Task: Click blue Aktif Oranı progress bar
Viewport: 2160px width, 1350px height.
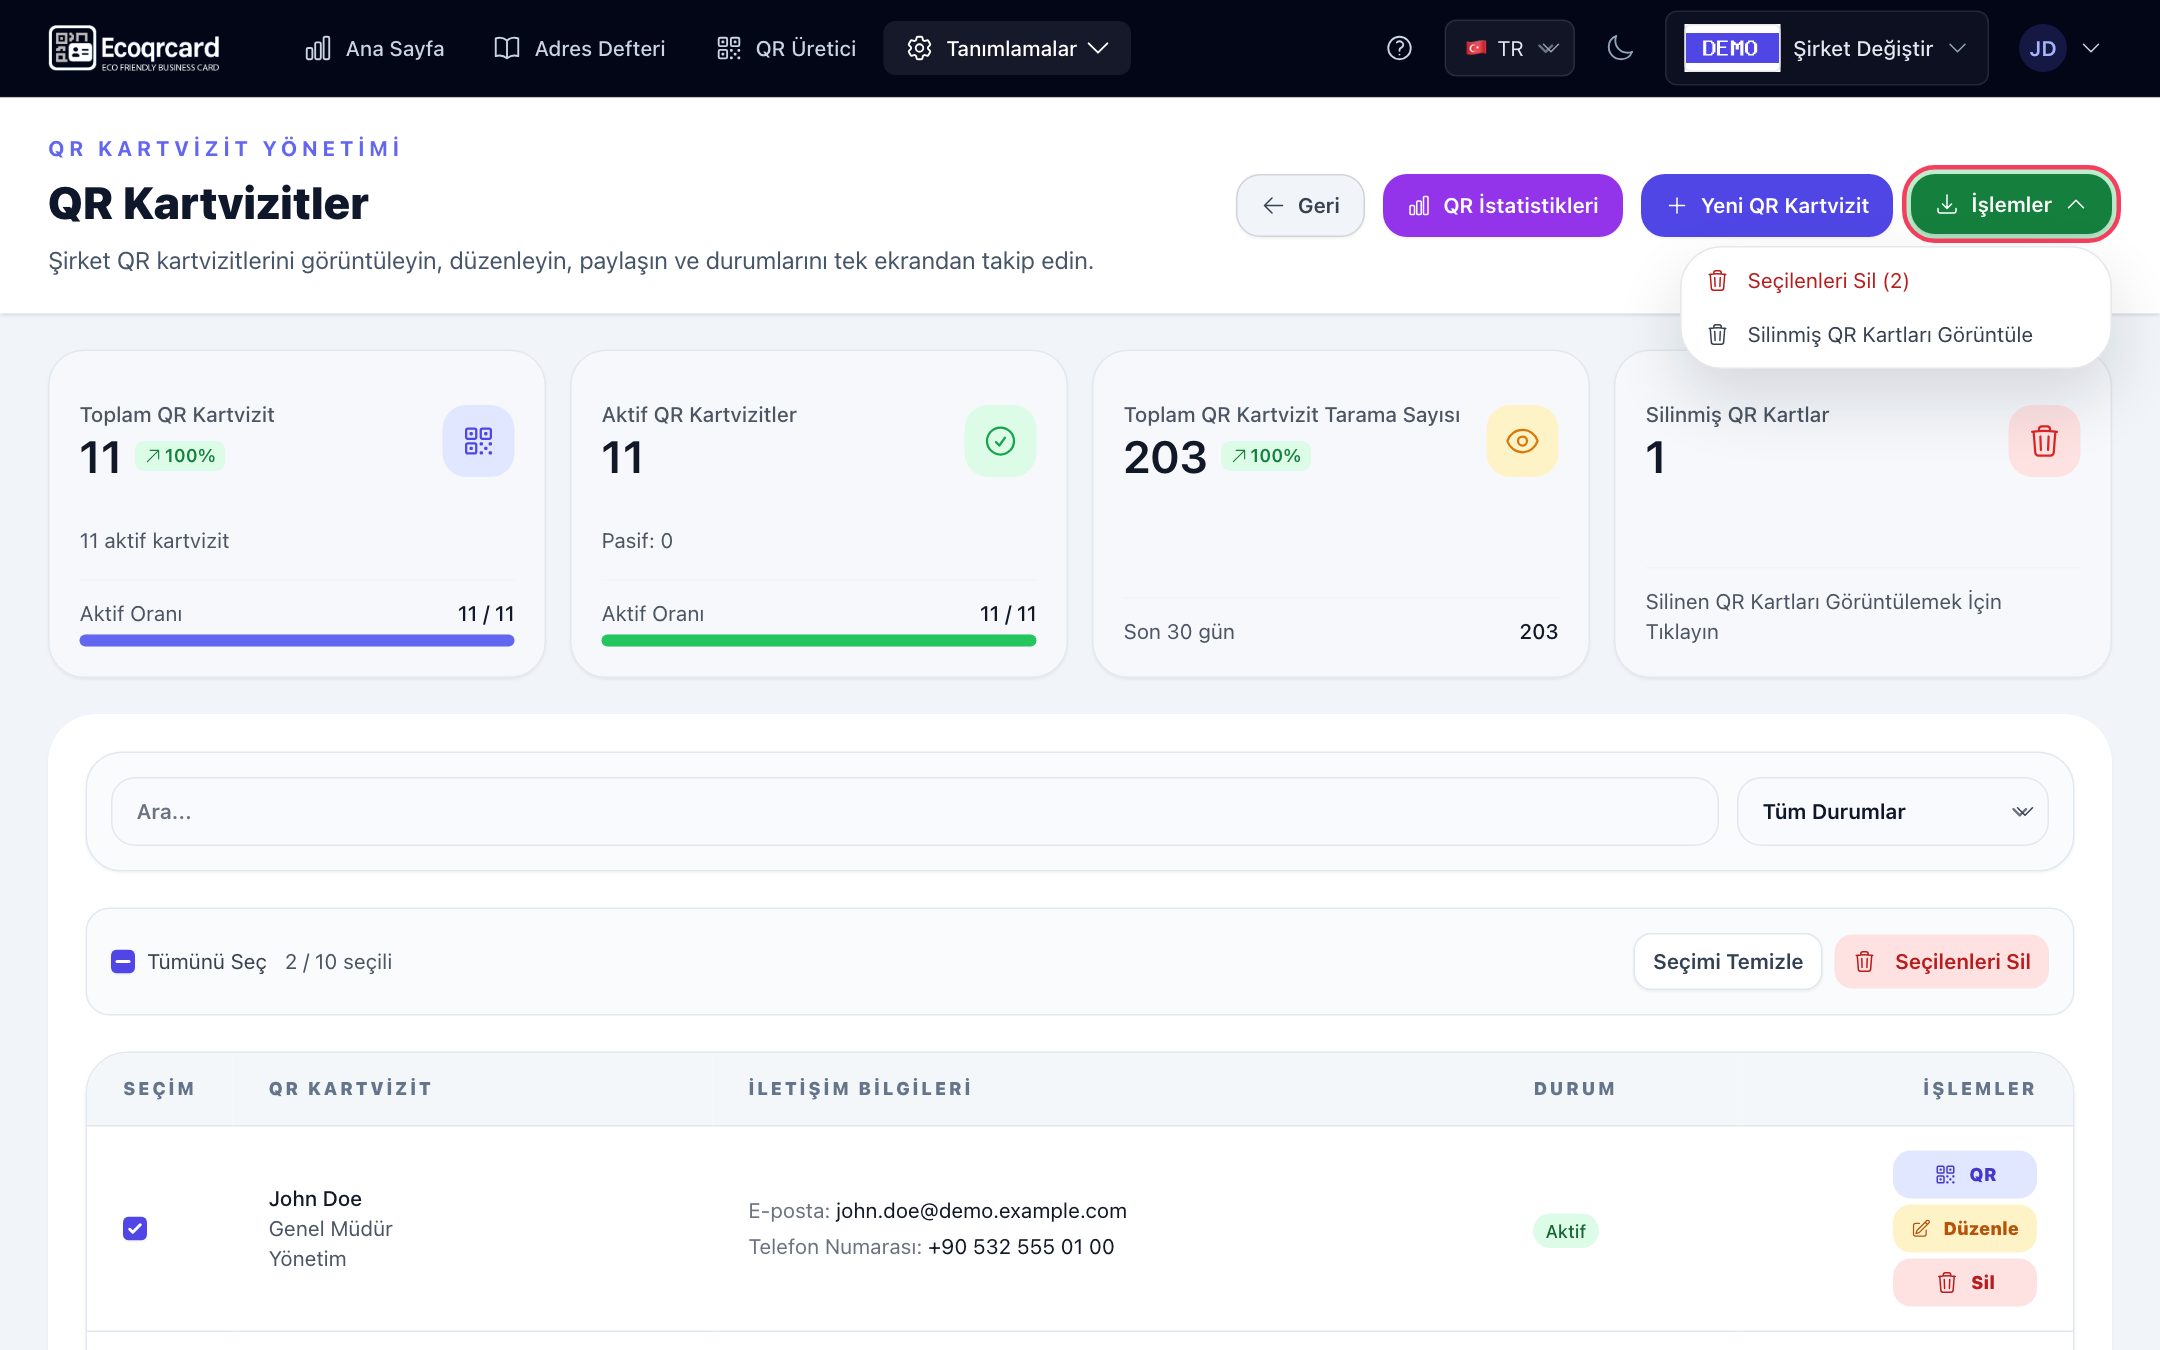Action: [297, 640]
